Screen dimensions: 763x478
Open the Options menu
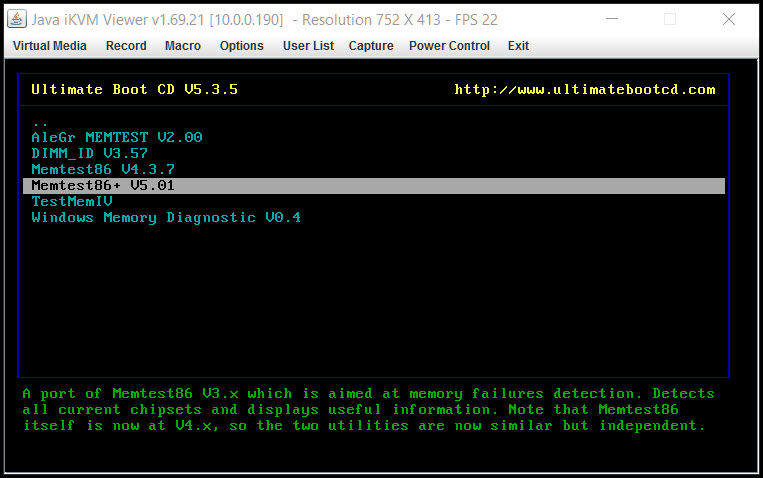coord(241,46)
